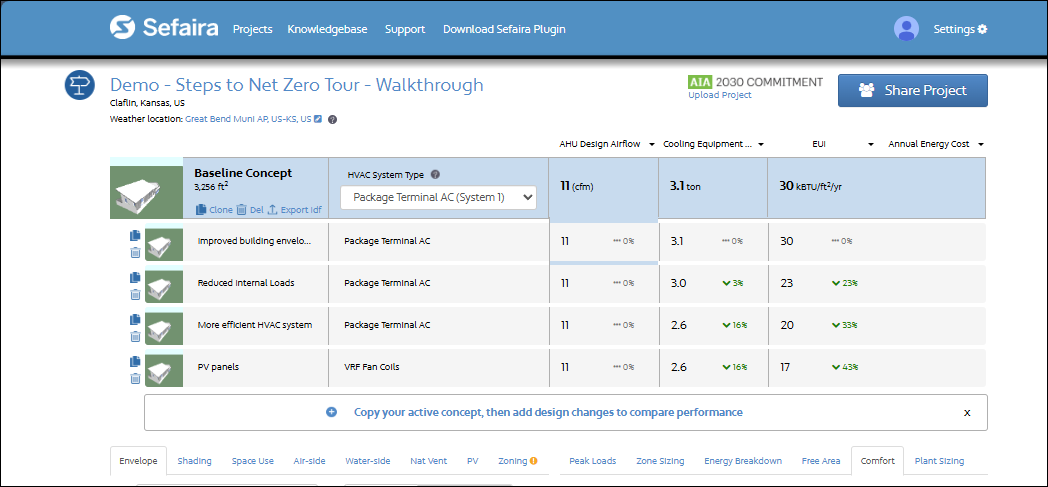Copy the Reduced Internal Loads concept
This screenshot has width=1048, height=487.
click(134, 277)
